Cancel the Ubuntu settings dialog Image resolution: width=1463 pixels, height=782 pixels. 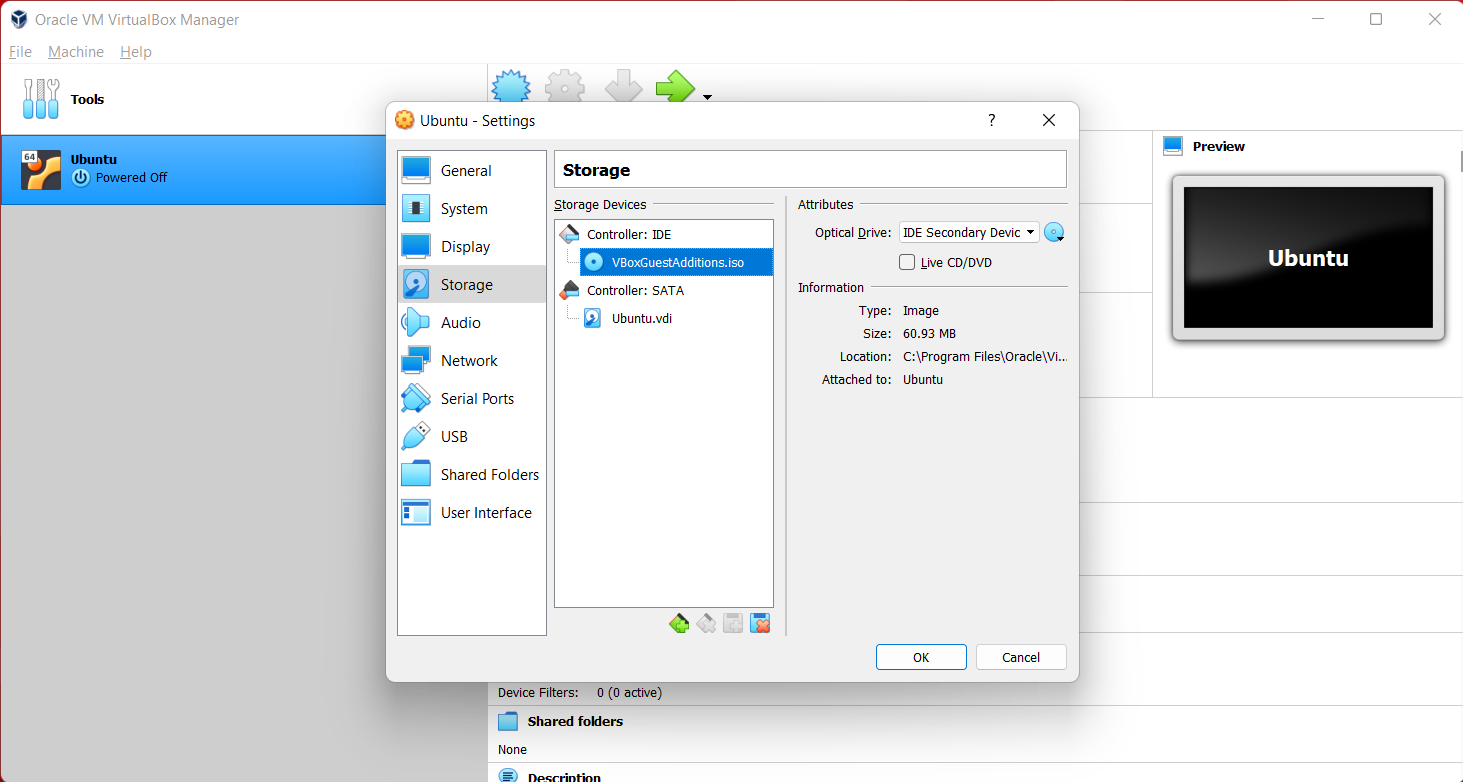coord(1020,657)
